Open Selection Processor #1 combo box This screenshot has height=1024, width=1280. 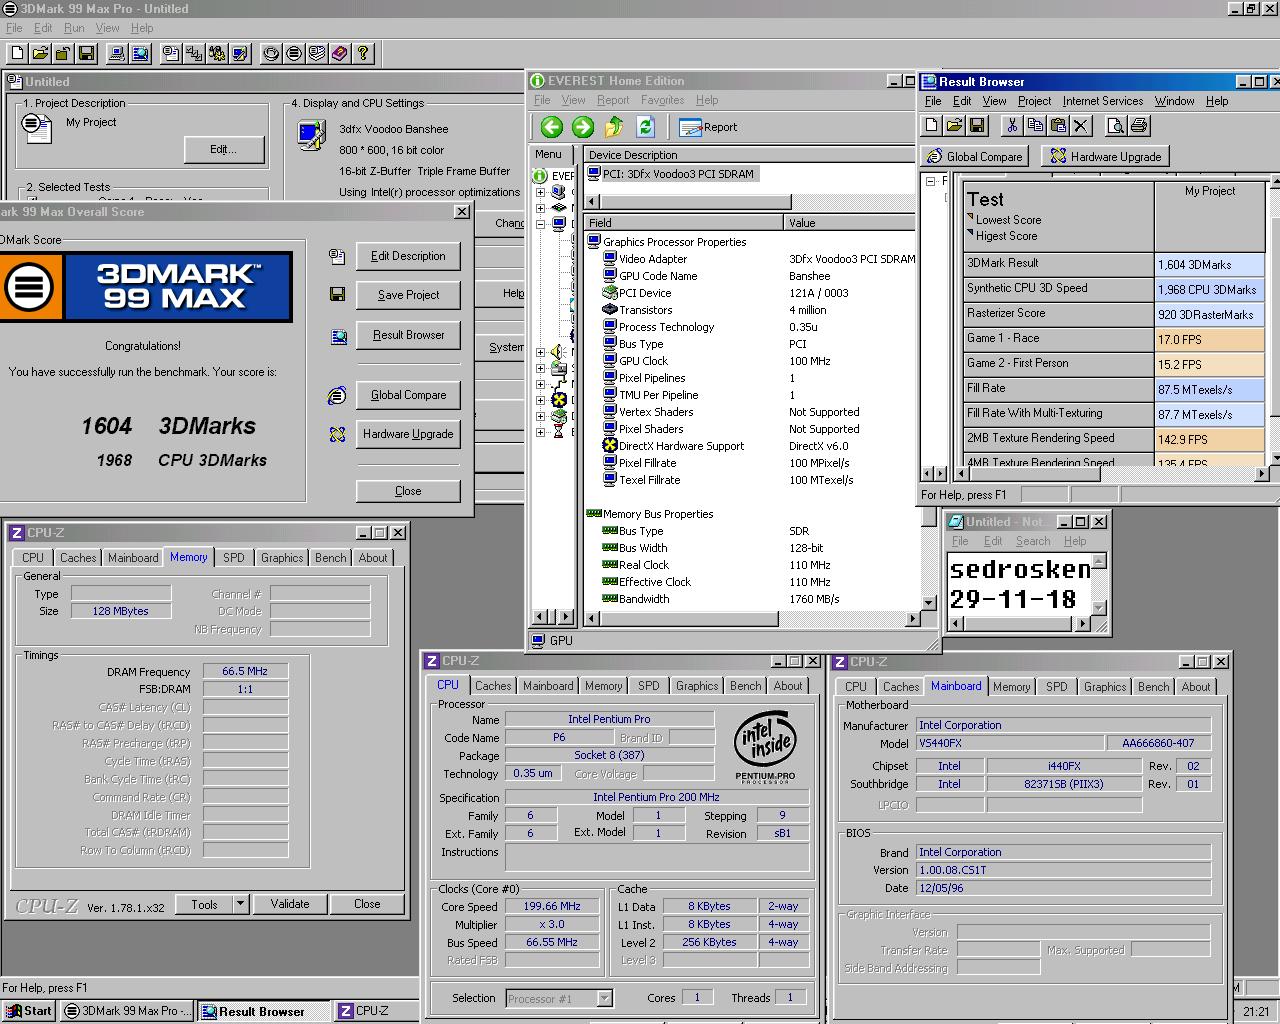point(560,998)
